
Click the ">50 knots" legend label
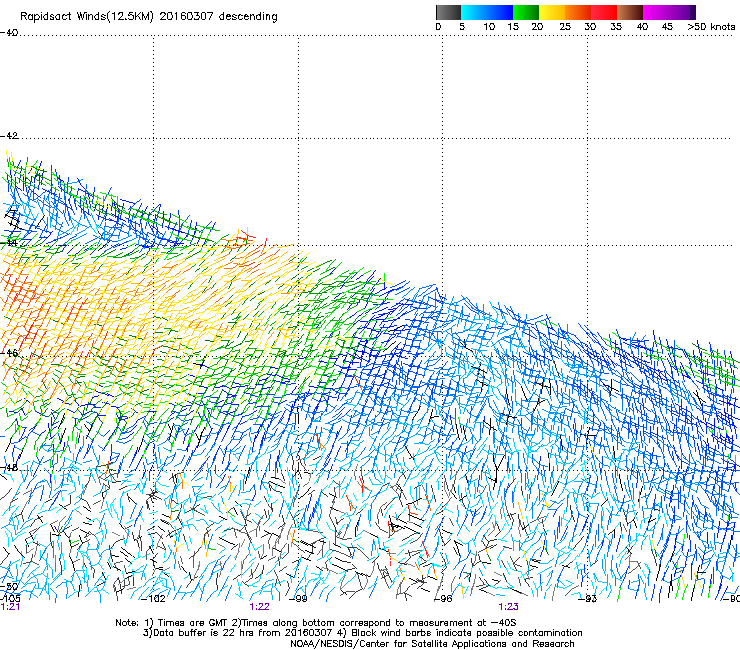[711, 27]
